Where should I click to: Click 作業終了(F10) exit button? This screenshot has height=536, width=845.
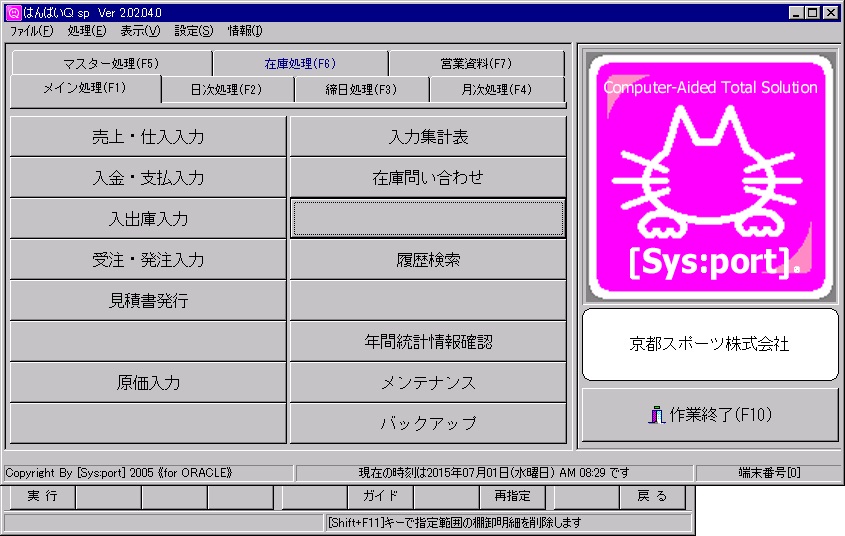tap(710, 415)
